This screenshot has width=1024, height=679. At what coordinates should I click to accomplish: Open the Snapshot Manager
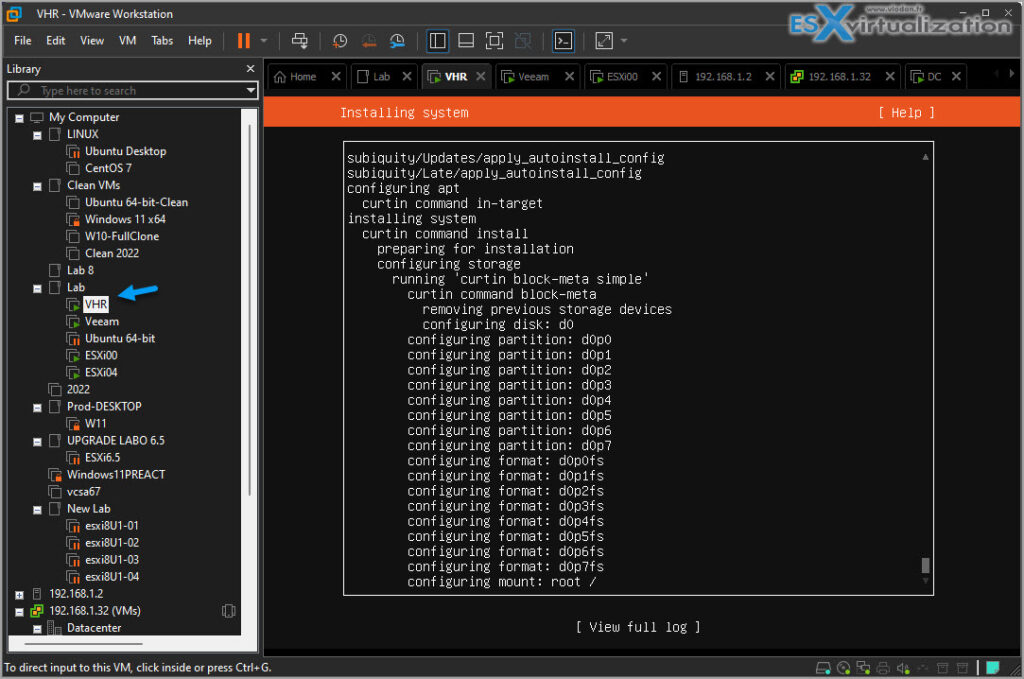coord(397,40)
